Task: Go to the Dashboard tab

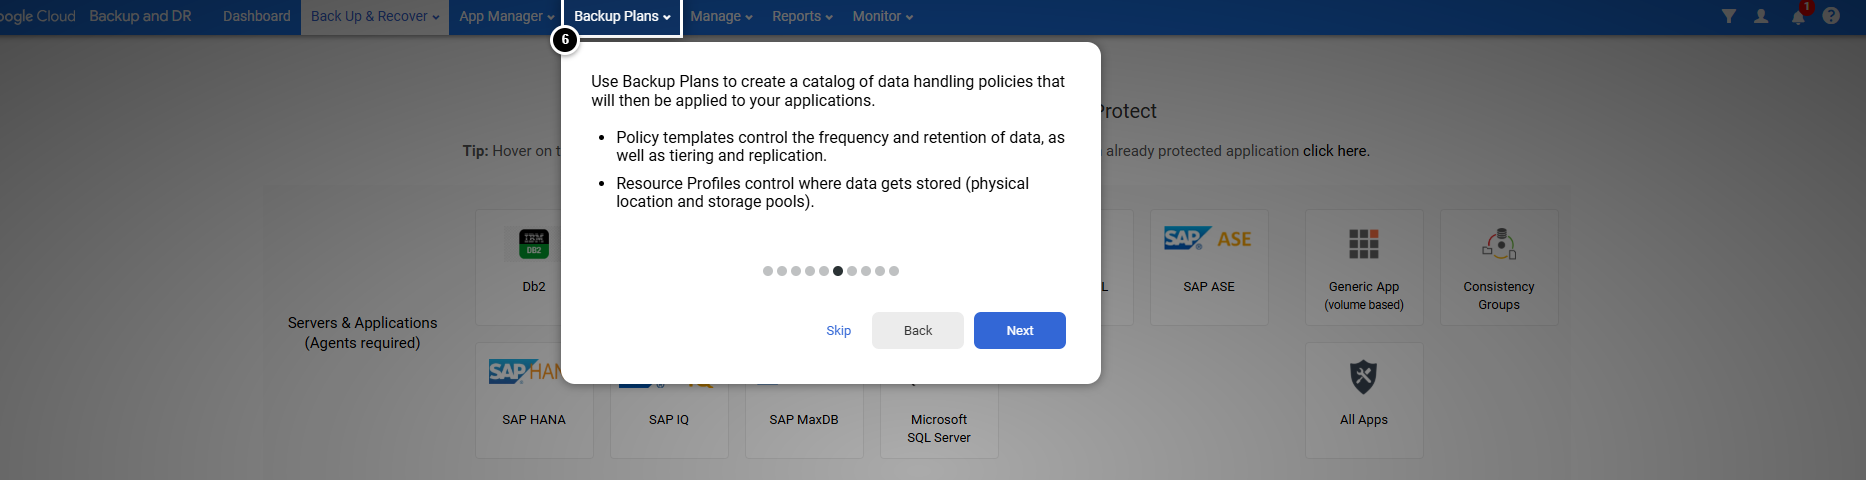Action: 256,17
